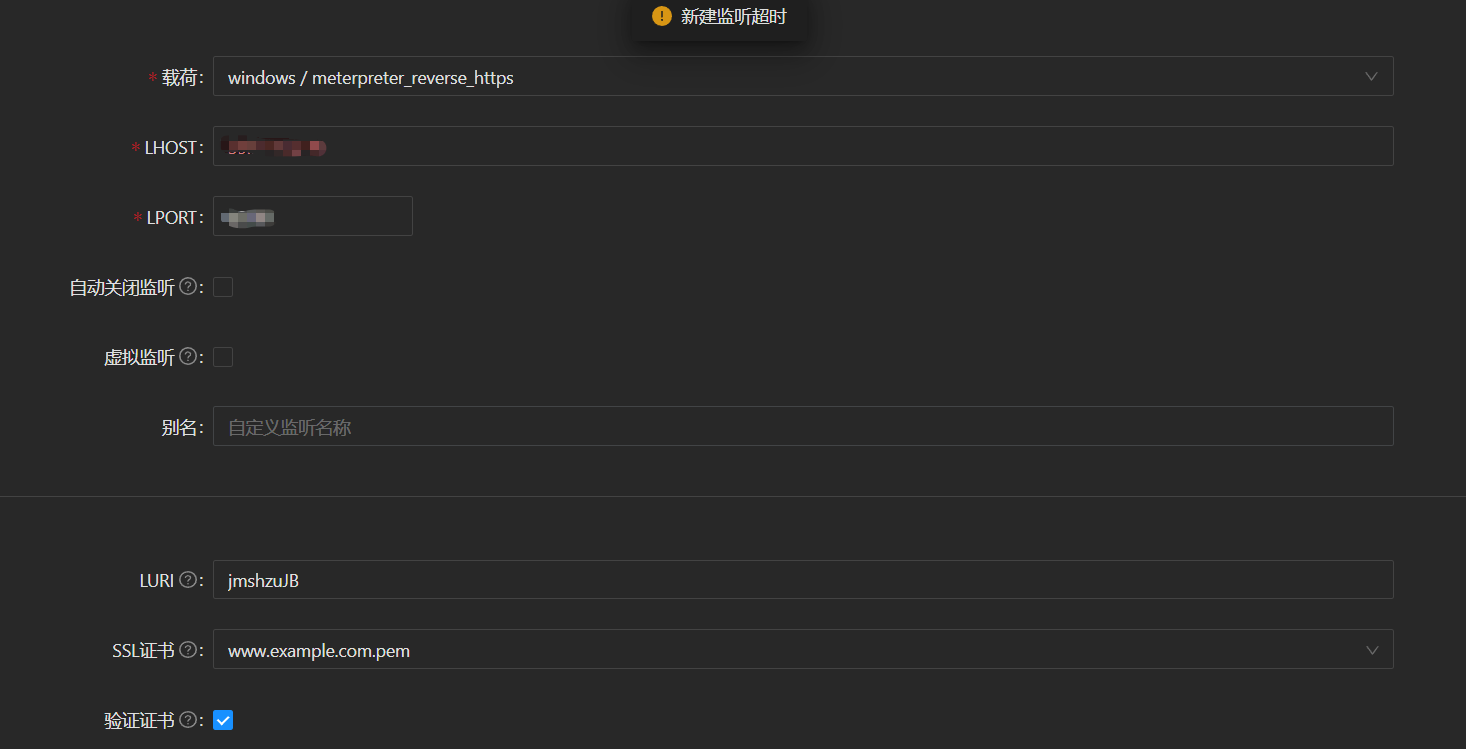Show the LURI help tooltip icon
The height and width of the screenshot is (749, 1466).
187,579
